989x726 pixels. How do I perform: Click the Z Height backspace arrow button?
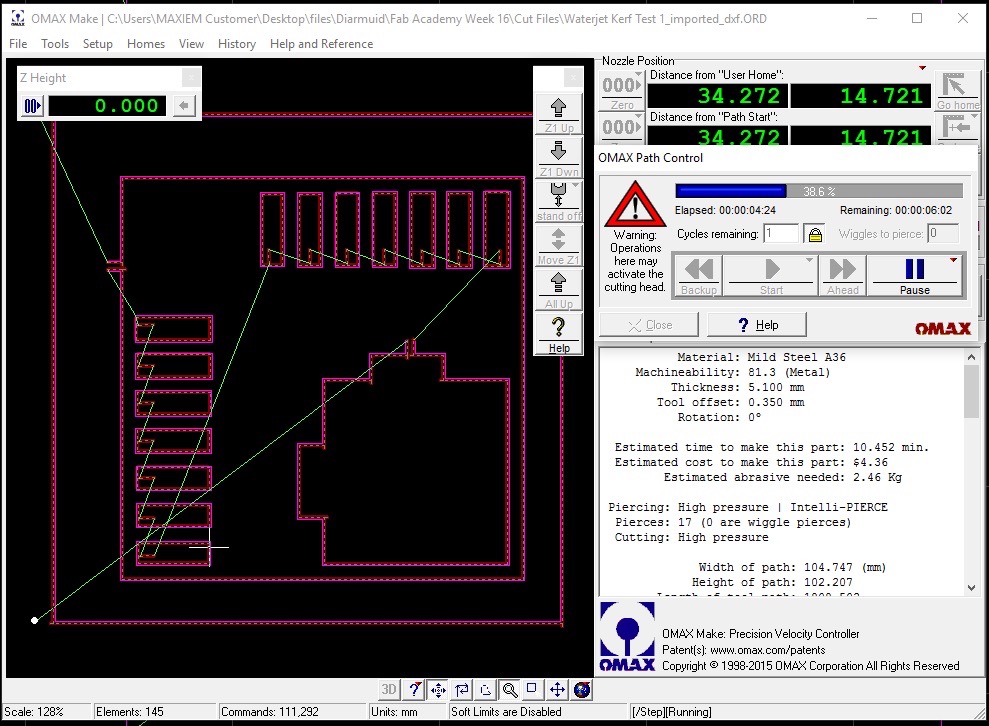point(184,105)
